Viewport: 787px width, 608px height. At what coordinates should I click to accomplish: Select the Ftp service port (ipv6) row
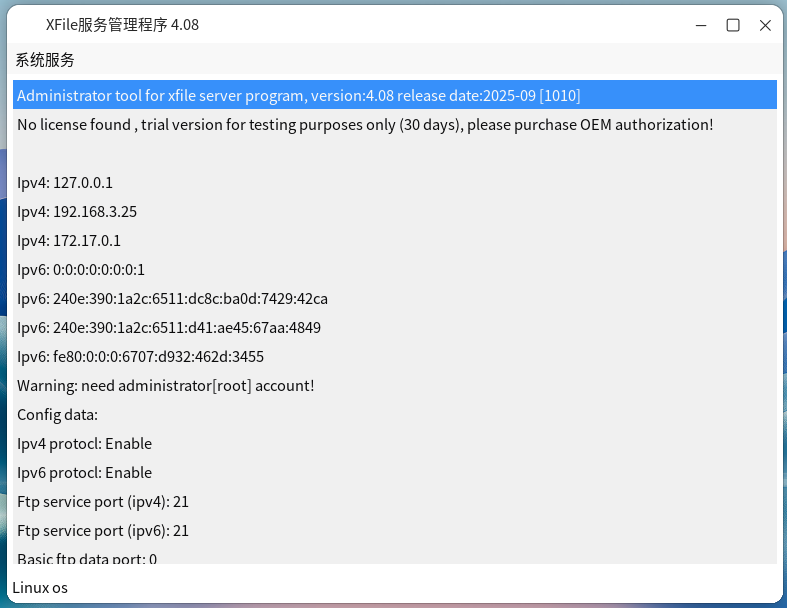point(103,531)
